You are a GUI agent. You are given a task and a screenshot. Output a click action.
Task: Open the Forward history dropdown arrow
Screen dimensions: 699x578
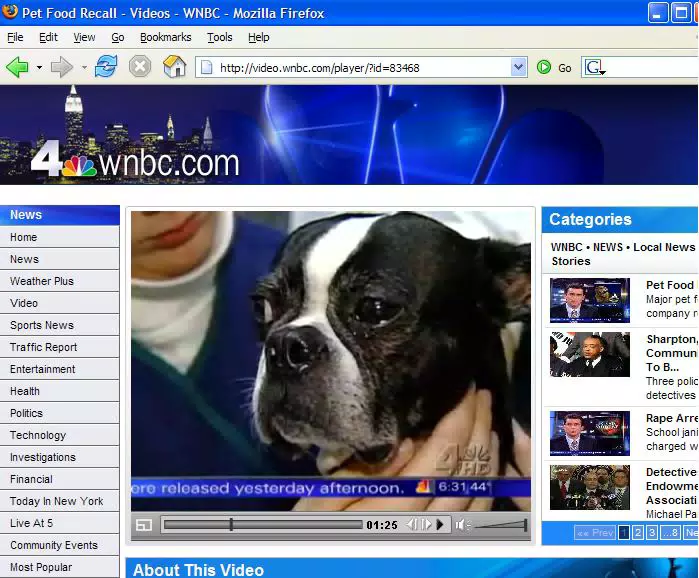[84, 68]
